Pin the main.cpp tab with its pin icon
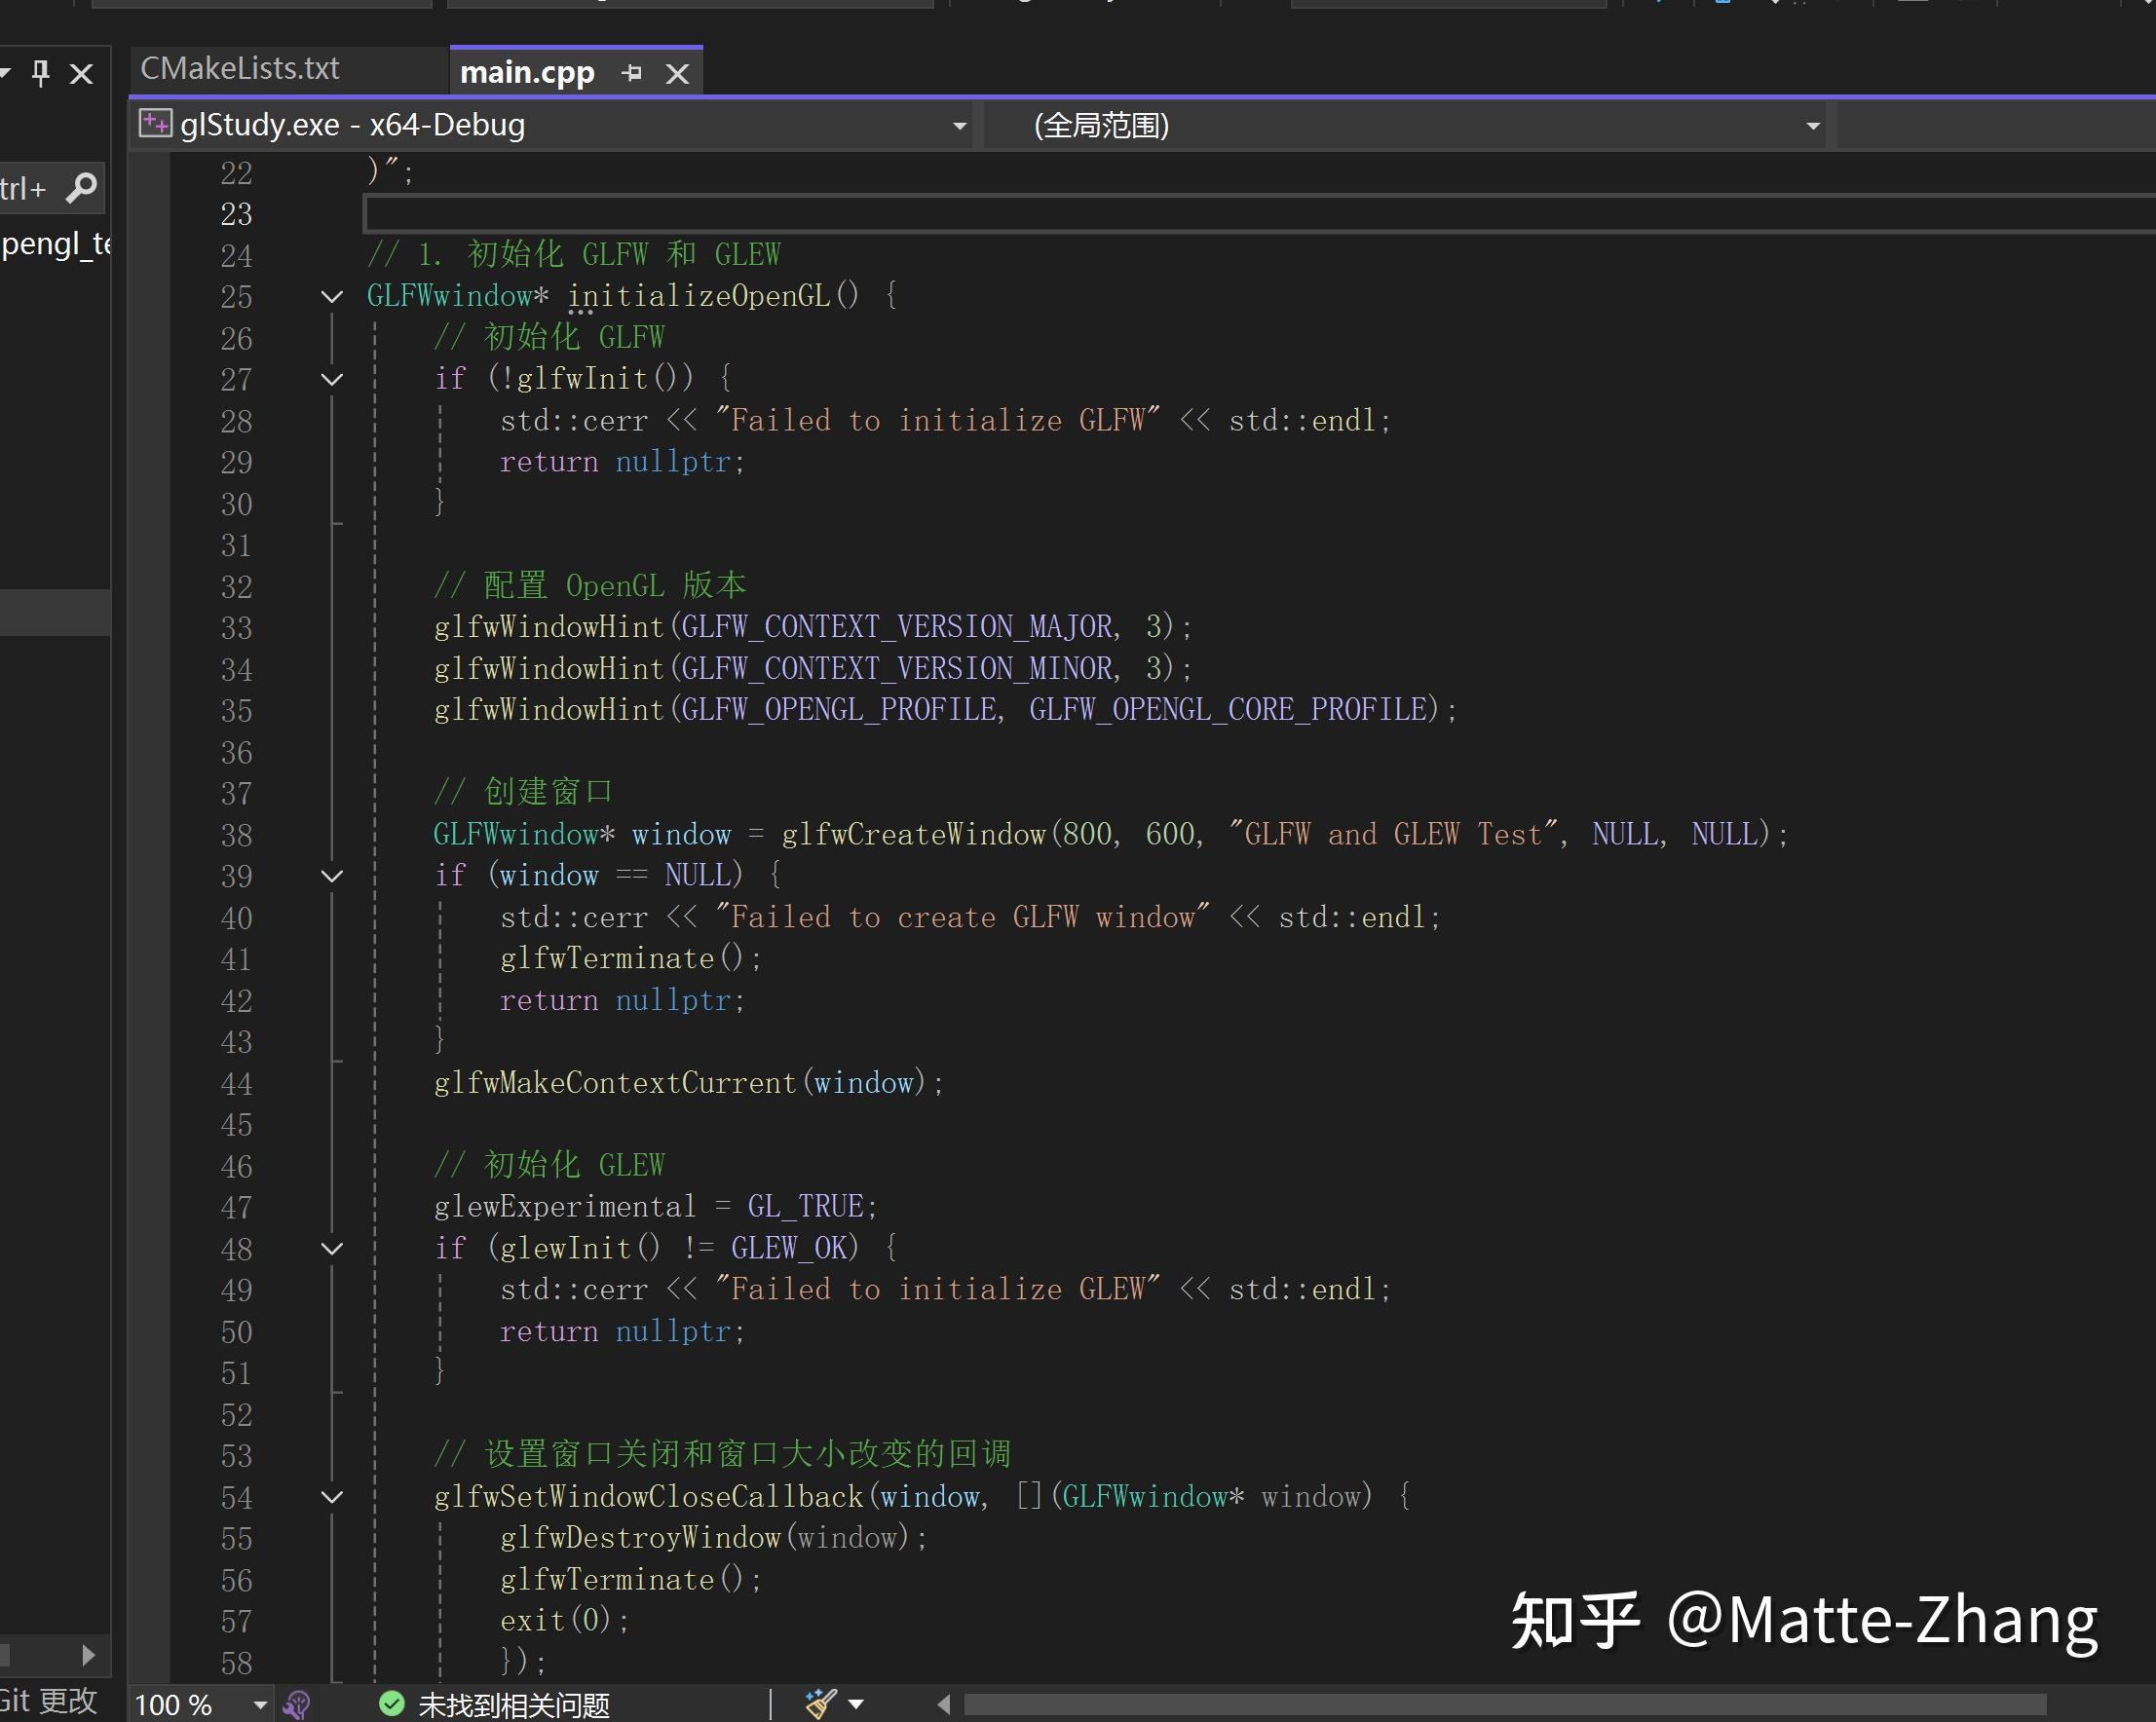The height and width of the screenshot is (1722, 2156). 631,72
